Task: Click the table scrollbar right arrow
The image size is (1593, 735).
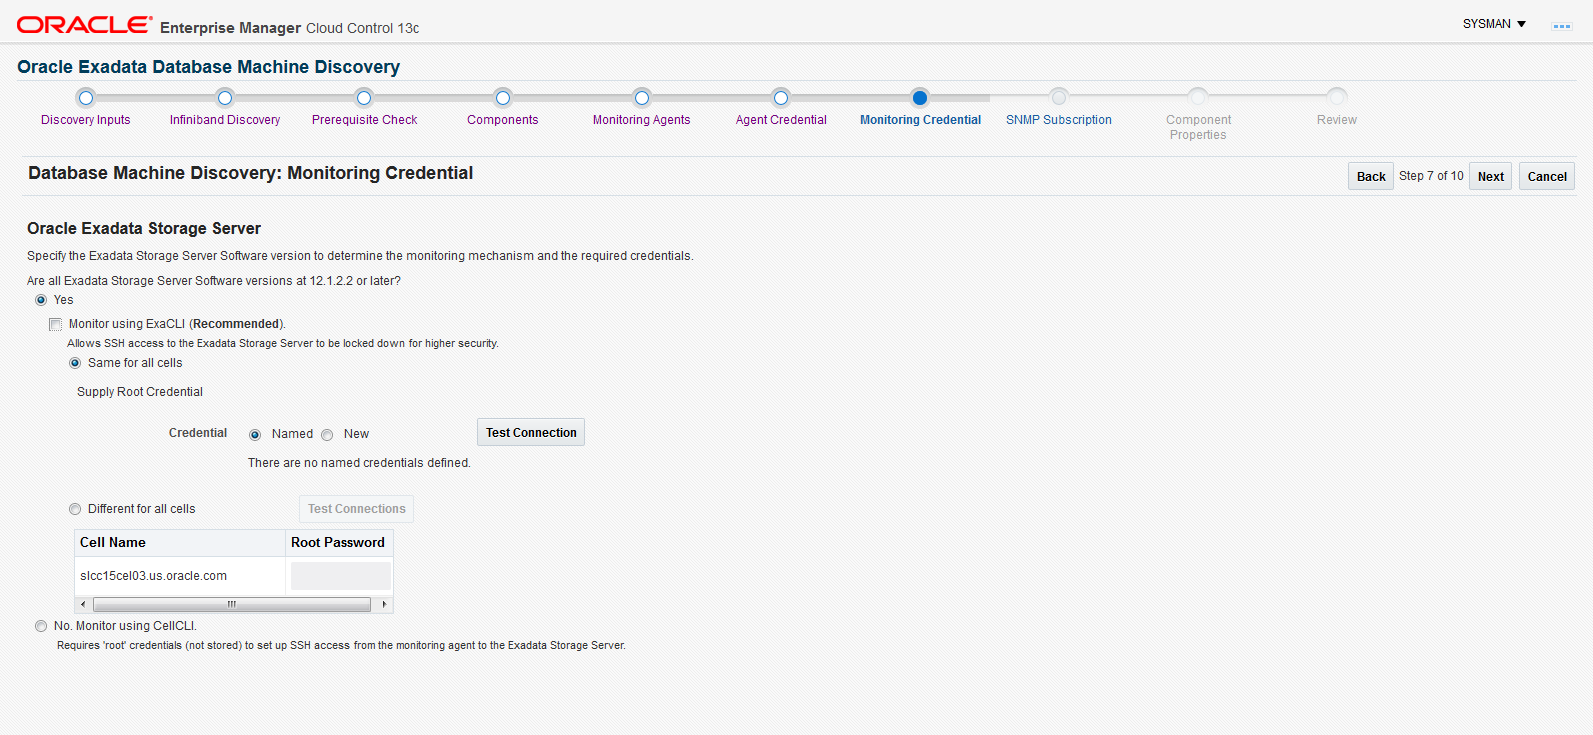Action: [384, 605]
